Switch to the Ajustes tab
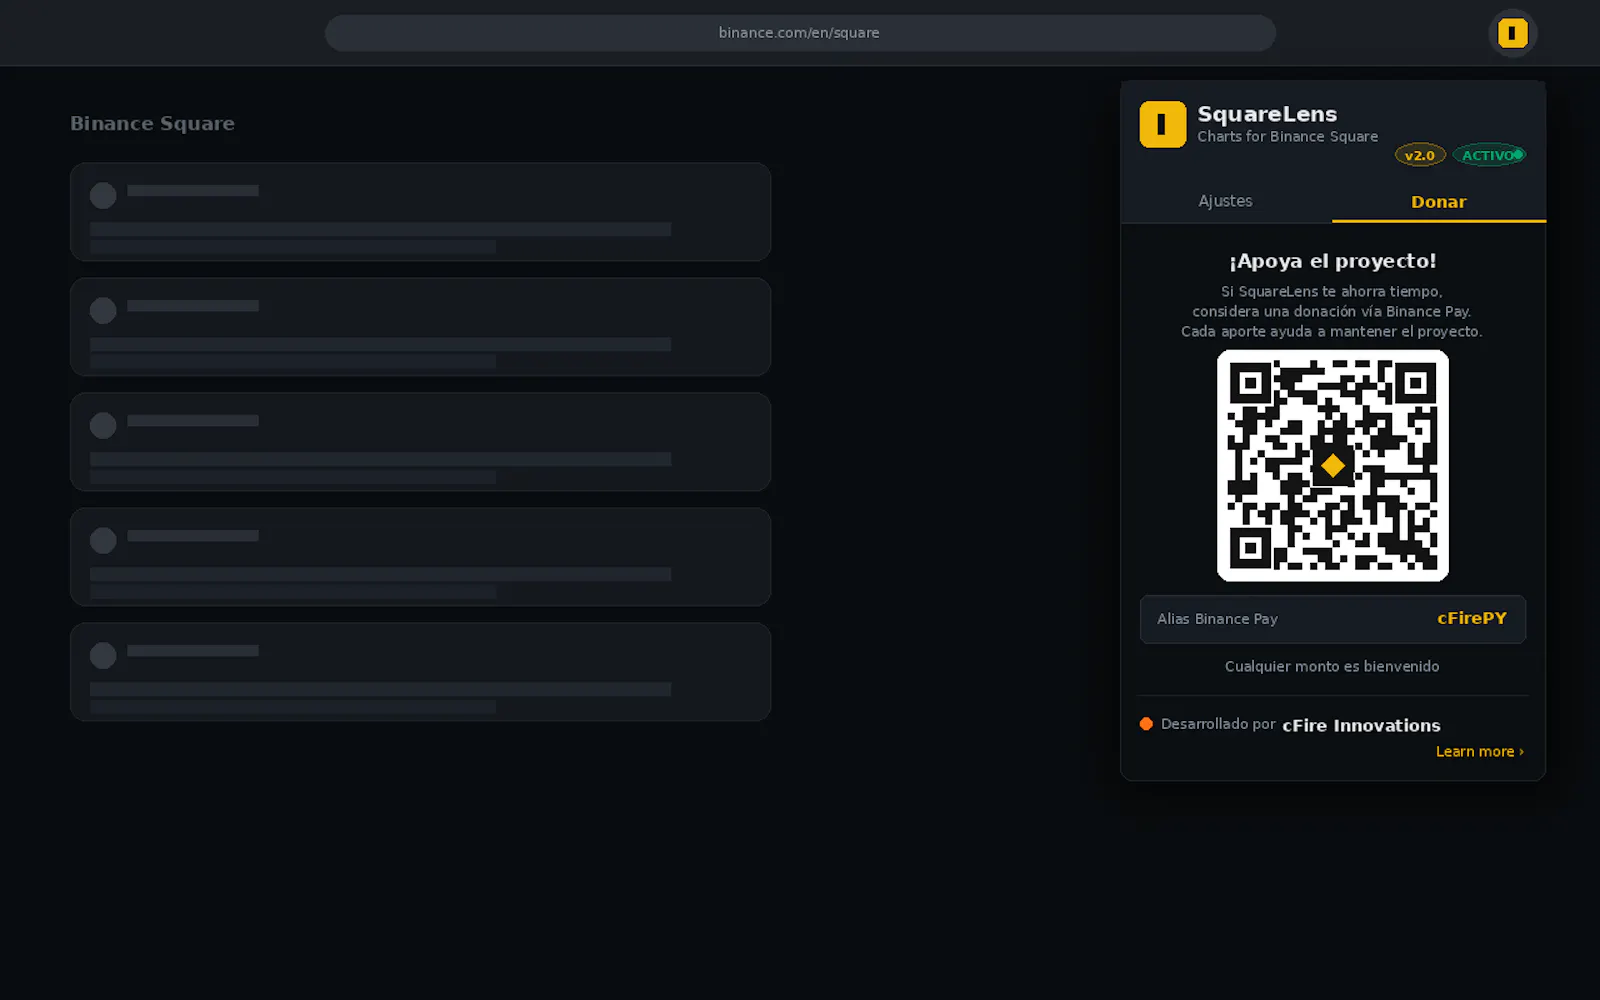This screenshot has width=1600, height=1000. click(1226, 201)
